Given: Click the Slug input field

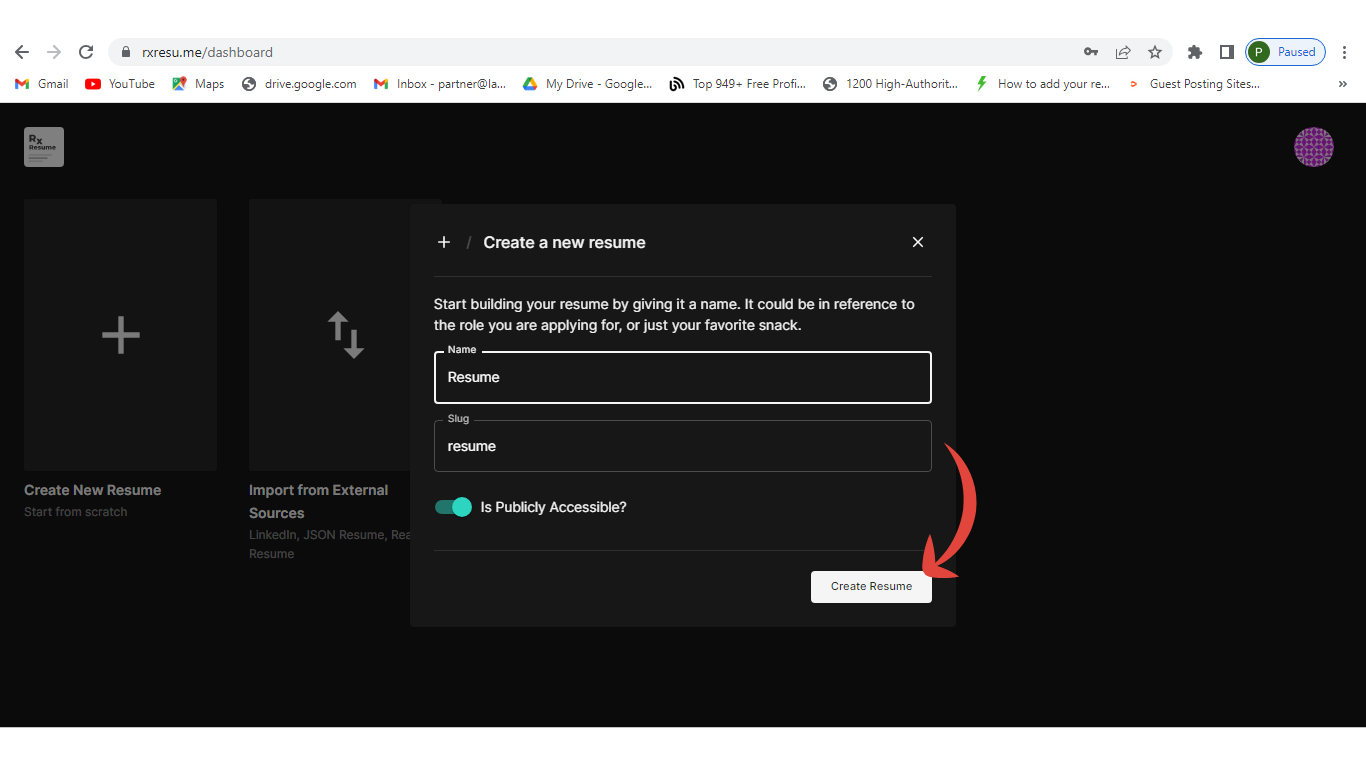Looking at the screenshot, I should coord(682,446).
